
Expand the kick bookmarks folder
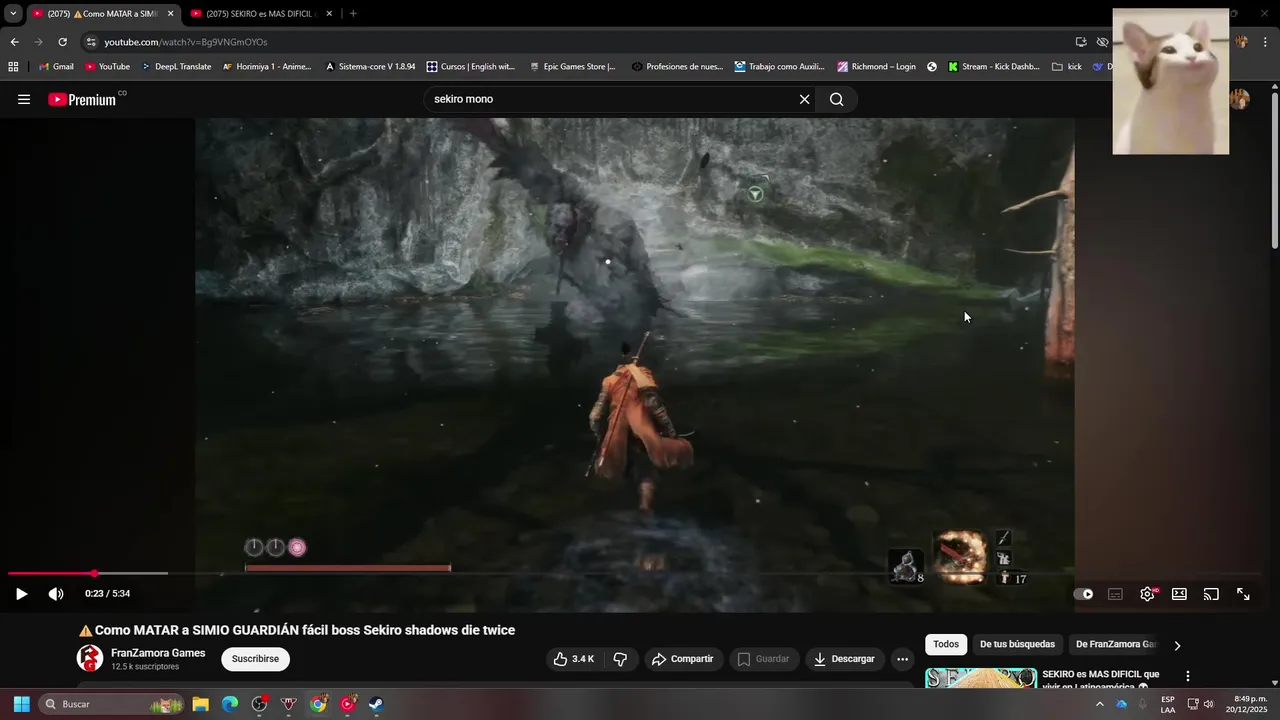click(x=1067, y=67)
